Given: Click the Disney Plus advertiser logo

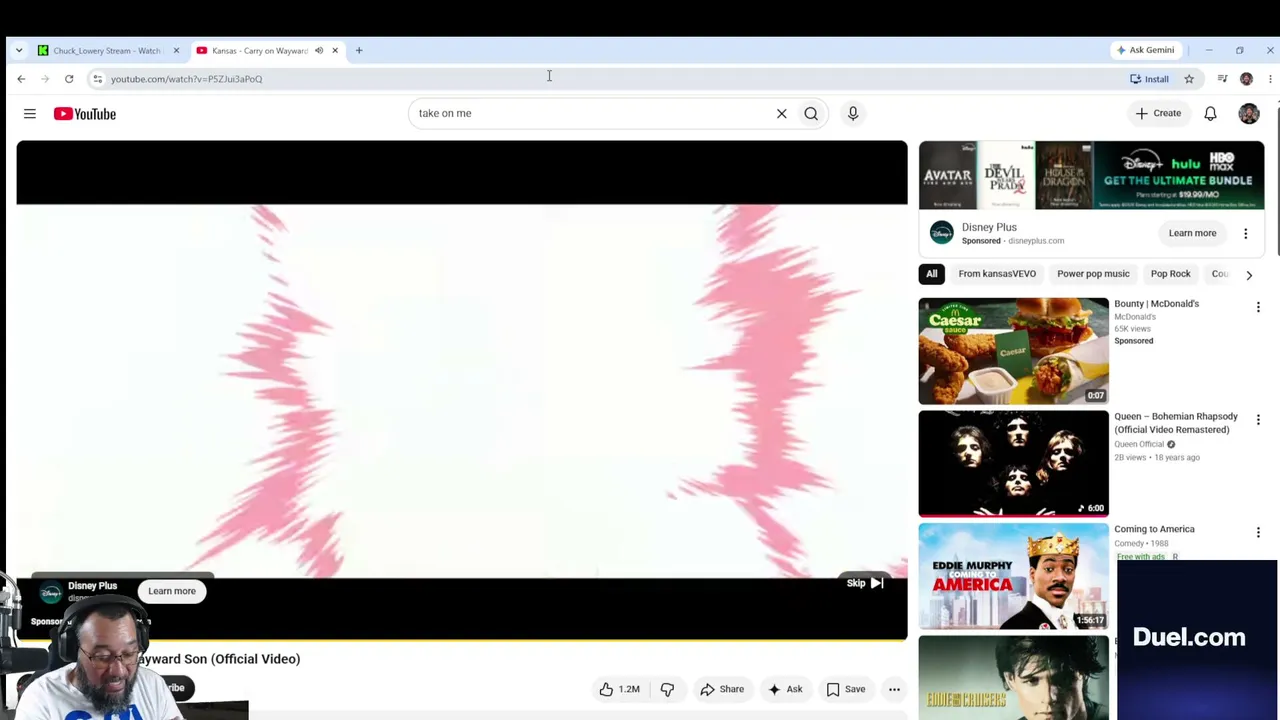Looking at the screenshot, I should [x=941, y=233].
